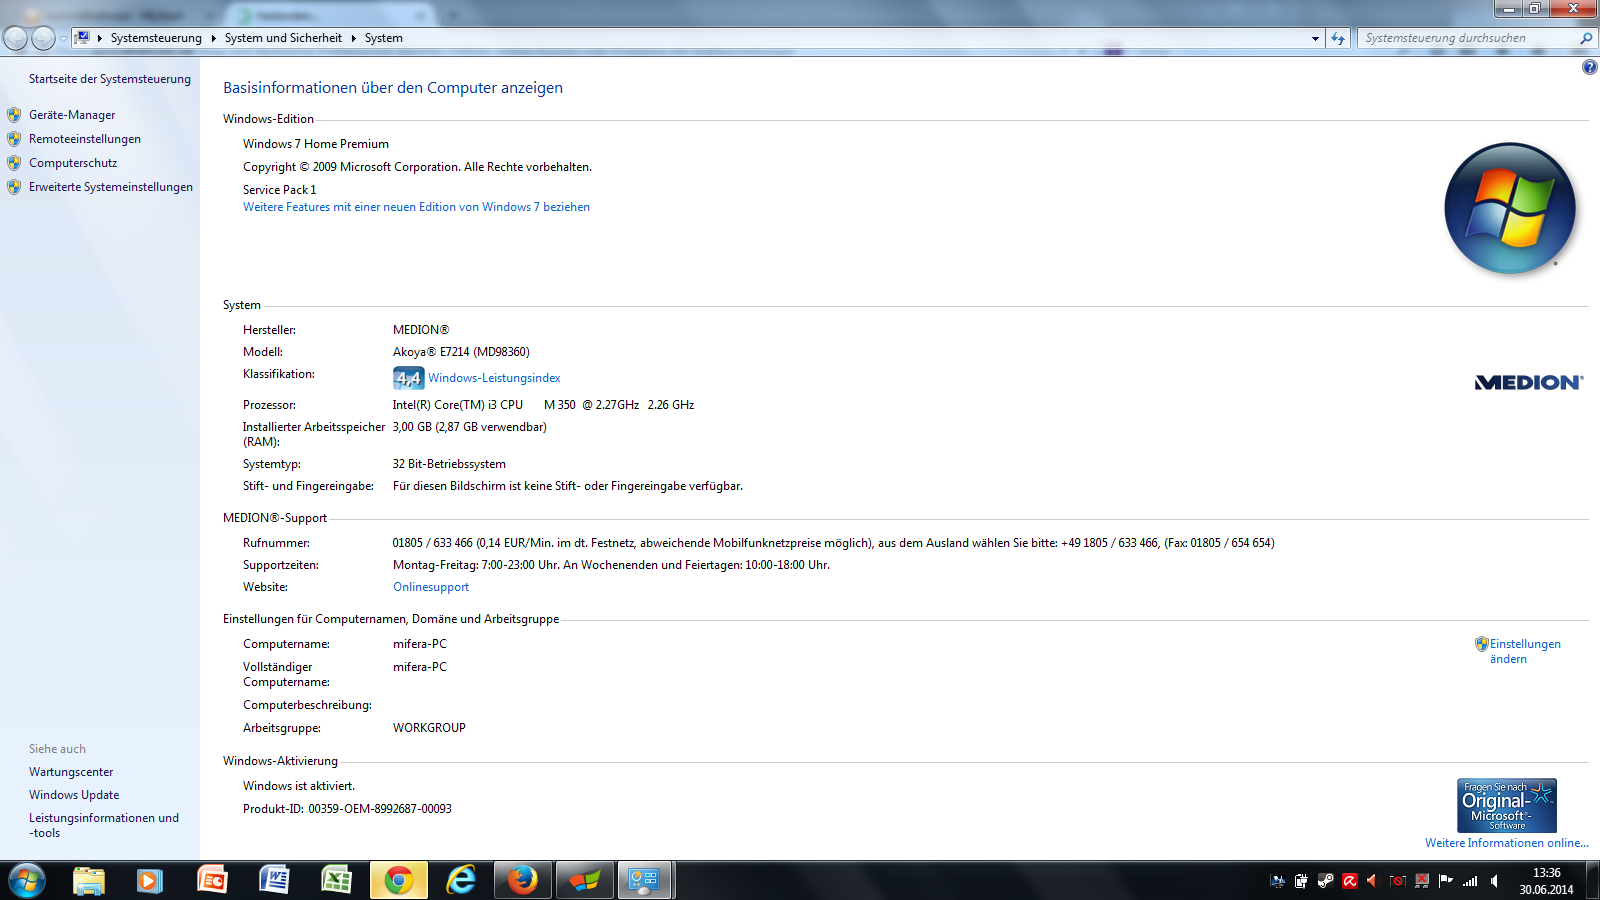Click the address bar refresh icon
The height and width of the screenshot is (900, 1600).
1338,38
